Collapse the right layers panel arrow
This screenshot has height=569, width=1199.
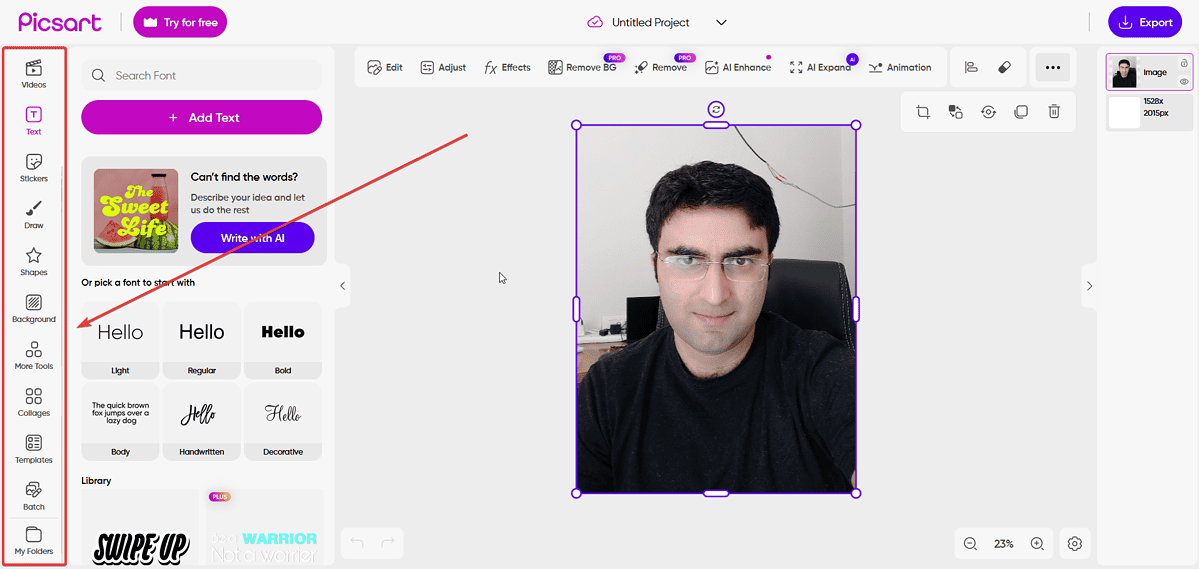point(1089,286)
